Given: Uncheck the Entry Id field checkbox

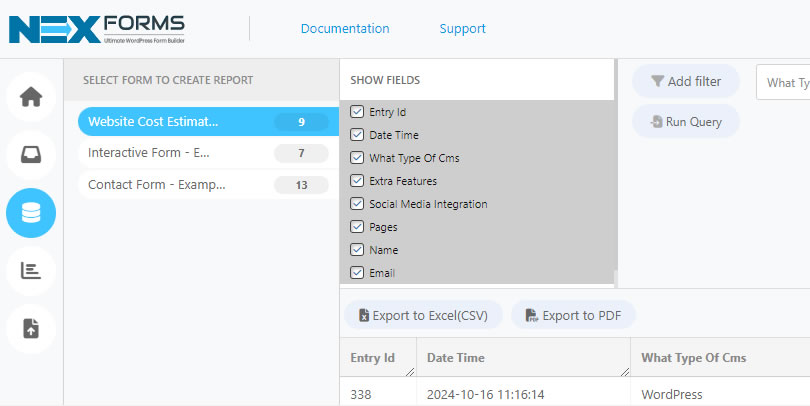Looking at the screenshot, I should tap(357, 112).
